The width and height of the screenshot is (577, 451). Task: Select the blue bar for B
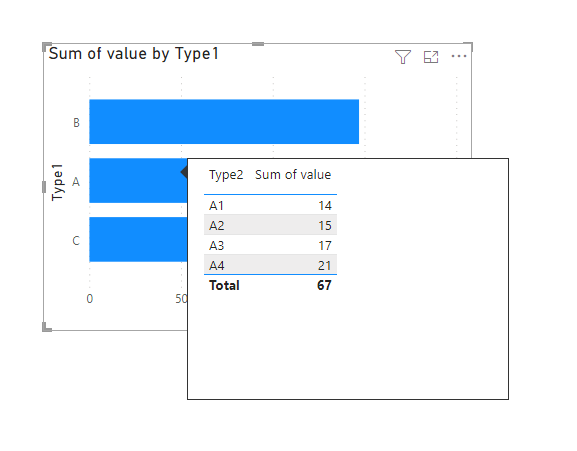(224, 121)
